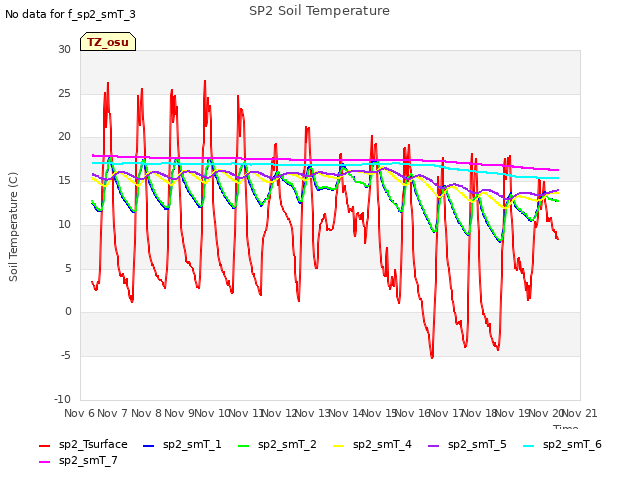Click the Nov 21 x-axis tick label
The image size is (640, 480).
580,413
